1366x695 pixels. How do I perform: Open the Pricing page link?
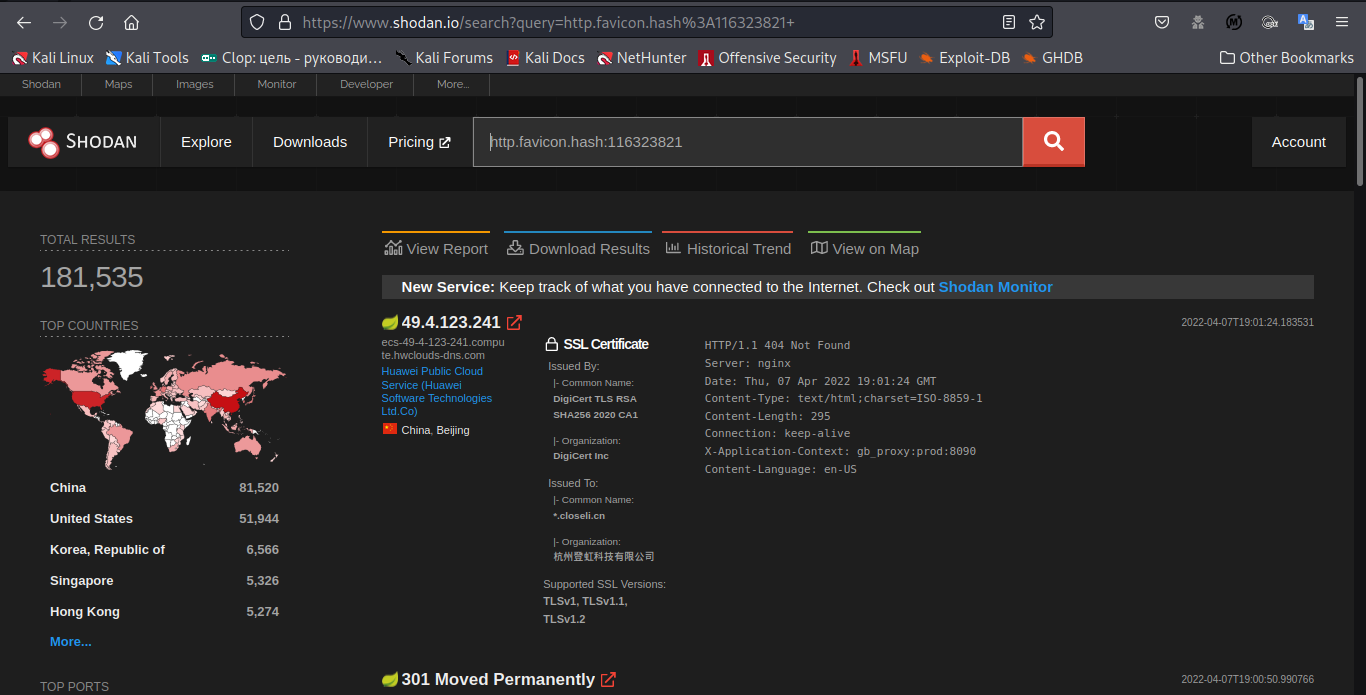[420, 142]
